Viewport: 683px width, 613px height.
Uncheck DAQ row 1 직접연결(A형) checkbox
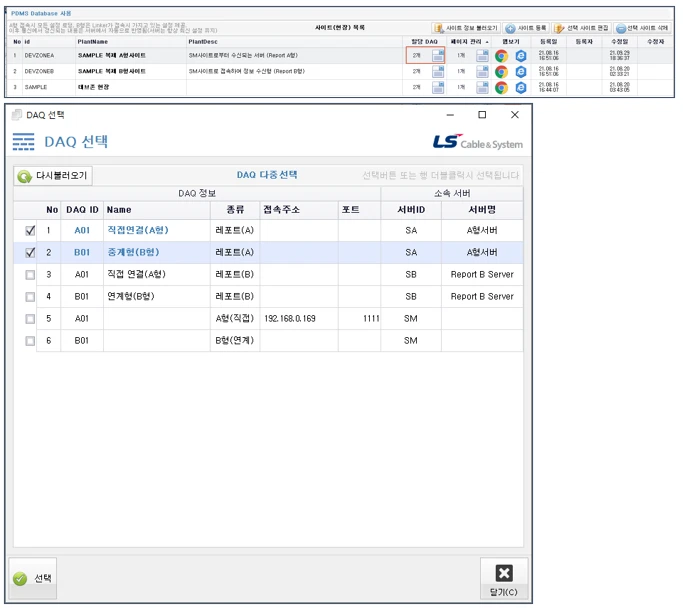(30, 230)
